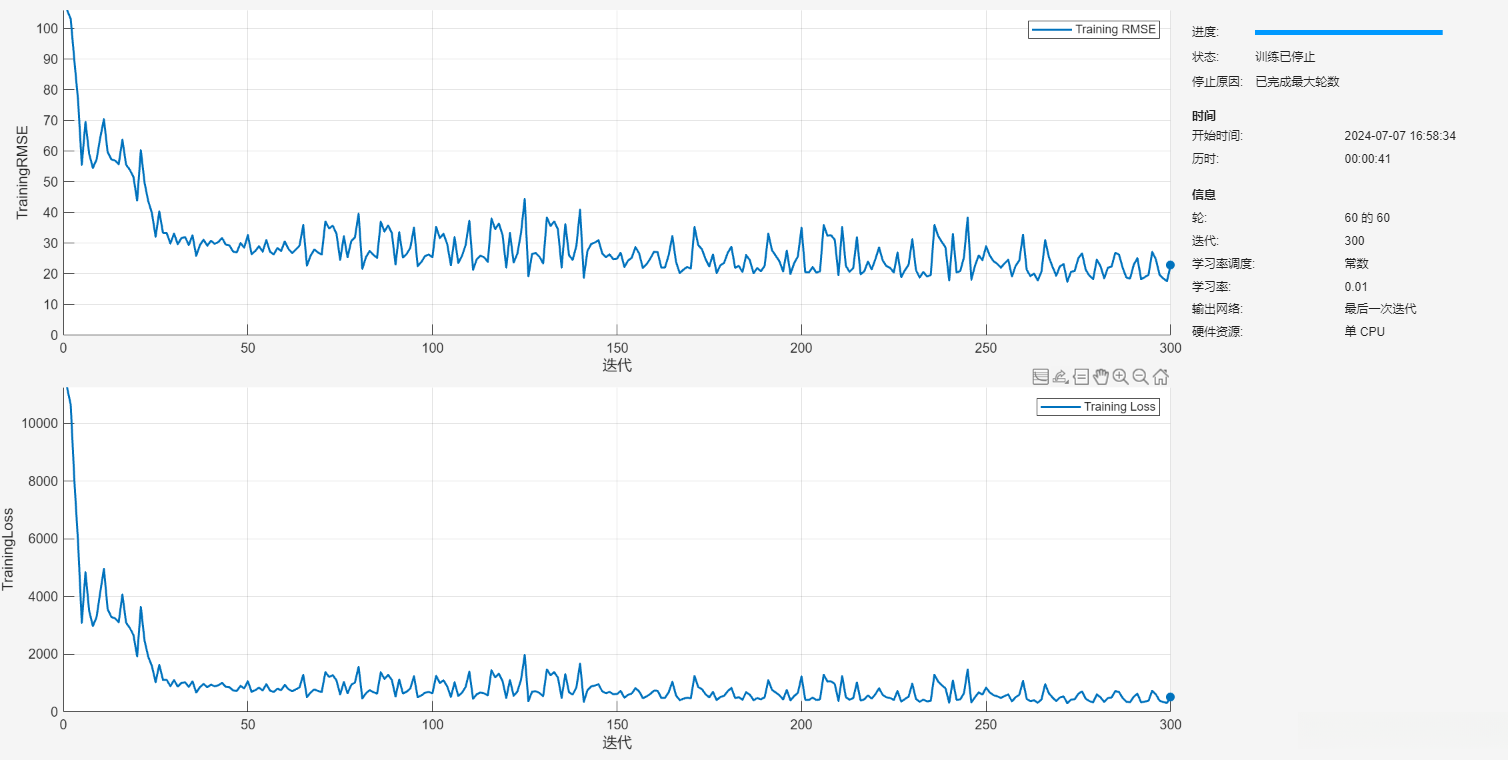This screenshot has height=760, width=1508.
Task: Click the 停止原因: label
Action: click(x=1217, y=82)
